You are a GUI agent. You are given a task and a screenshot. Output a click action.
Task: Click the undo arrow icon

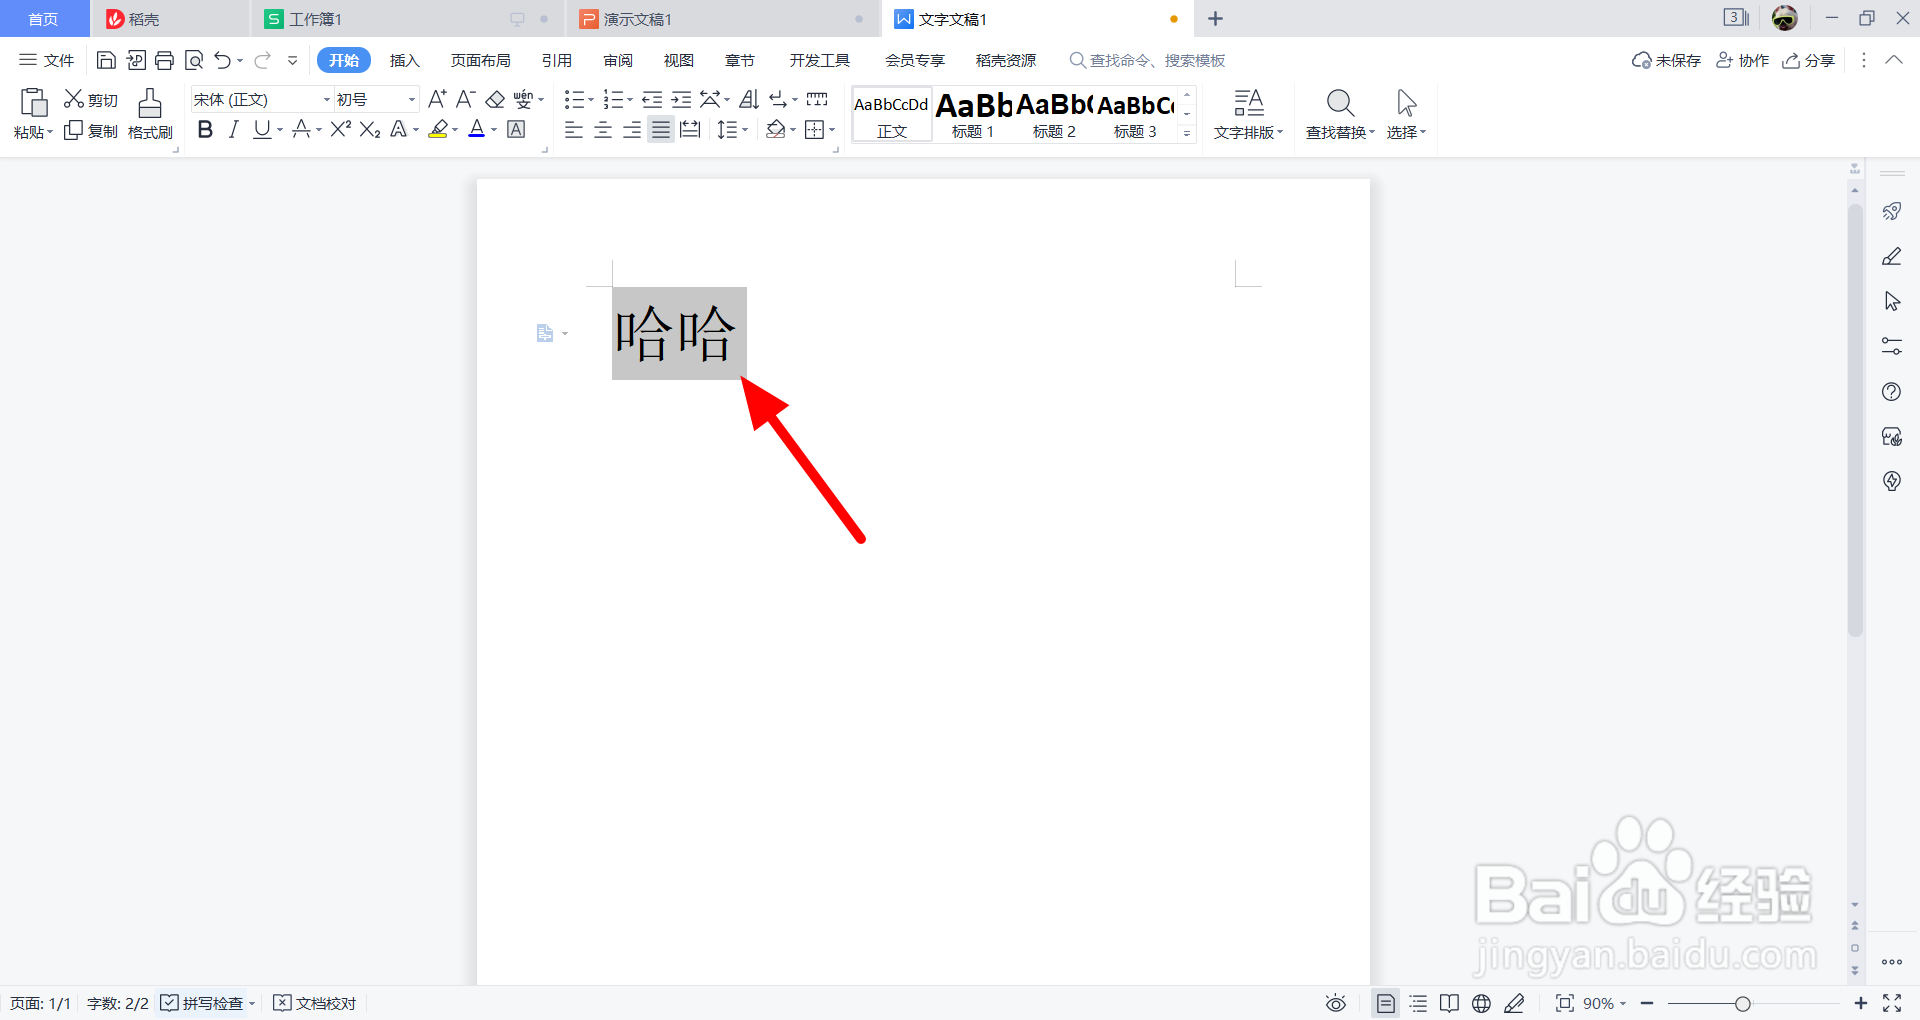click(223, 60)
